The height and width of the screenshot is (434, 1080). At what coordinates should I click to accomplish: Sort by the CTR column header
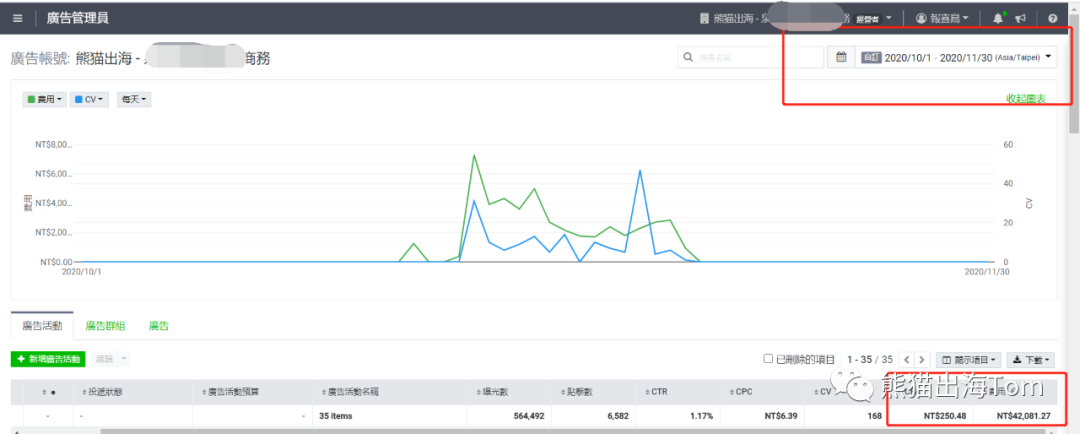pos(677,392)
